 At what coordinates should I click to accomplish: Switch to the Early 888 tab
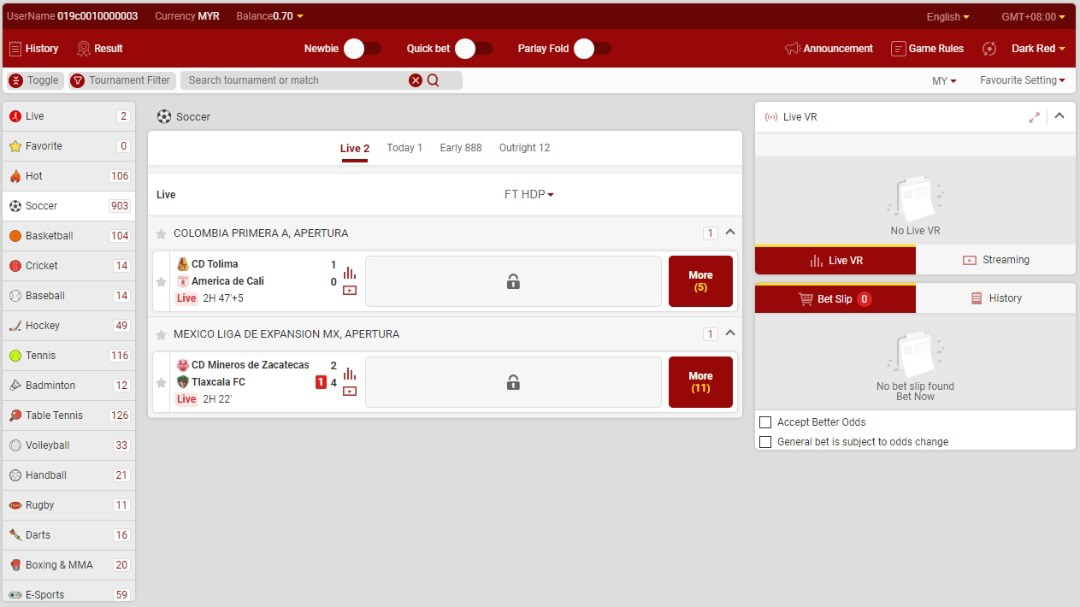tap(460, 148)
